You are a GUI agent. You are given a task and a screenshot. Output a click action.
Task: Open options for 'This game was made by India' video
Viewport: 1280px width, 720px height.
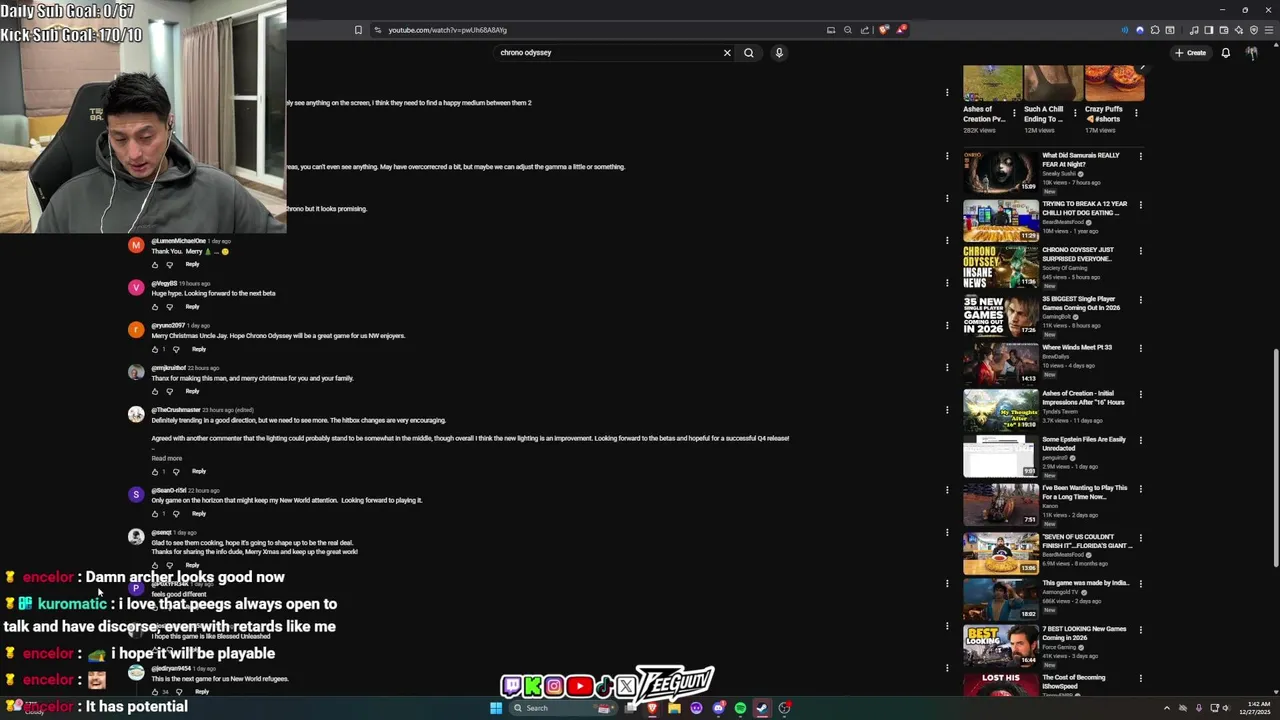[1140, 584]
